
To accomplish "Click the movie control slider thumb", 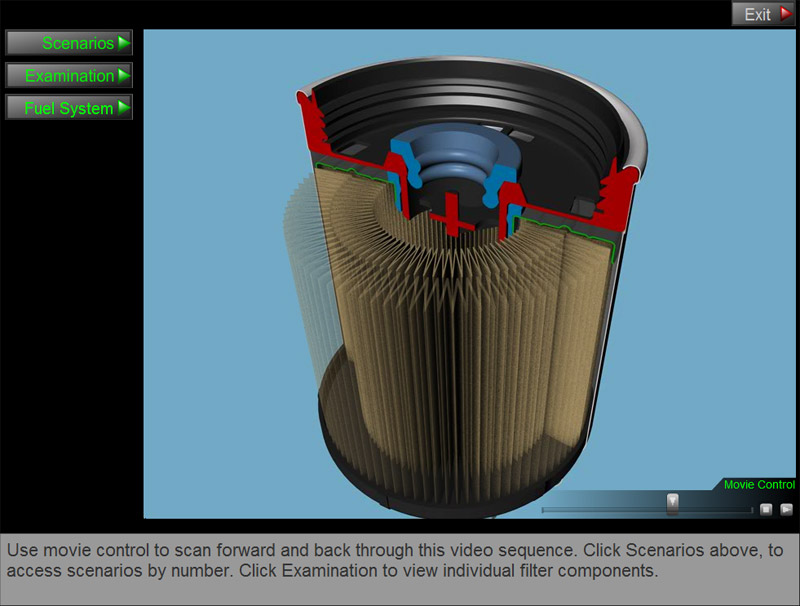I will [x=672, y=503].
